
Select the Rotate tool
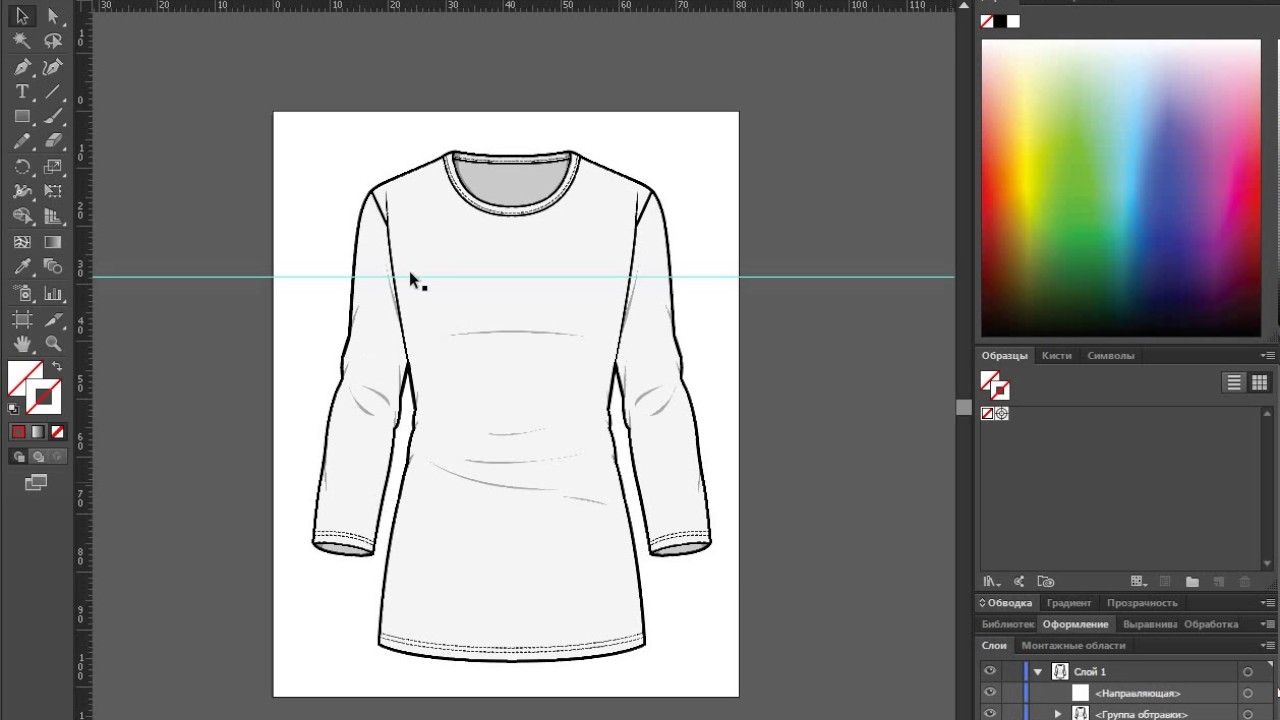point(22,167)
